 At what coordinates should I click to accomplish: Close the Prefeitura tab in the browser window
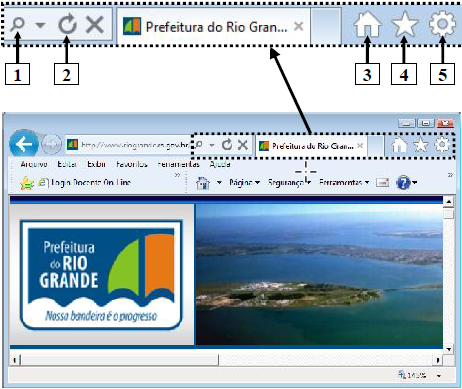coord(360,146)
